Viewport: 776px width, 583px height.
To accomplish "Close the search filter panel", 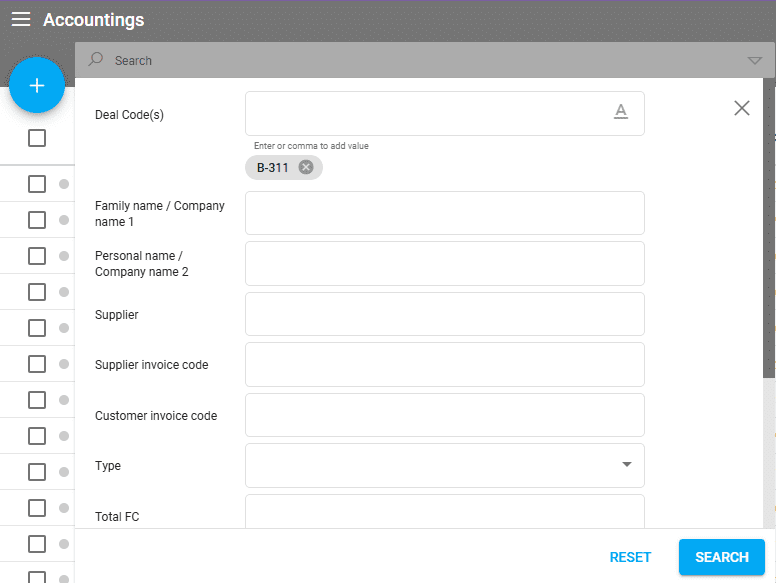I will click(741, 108).
